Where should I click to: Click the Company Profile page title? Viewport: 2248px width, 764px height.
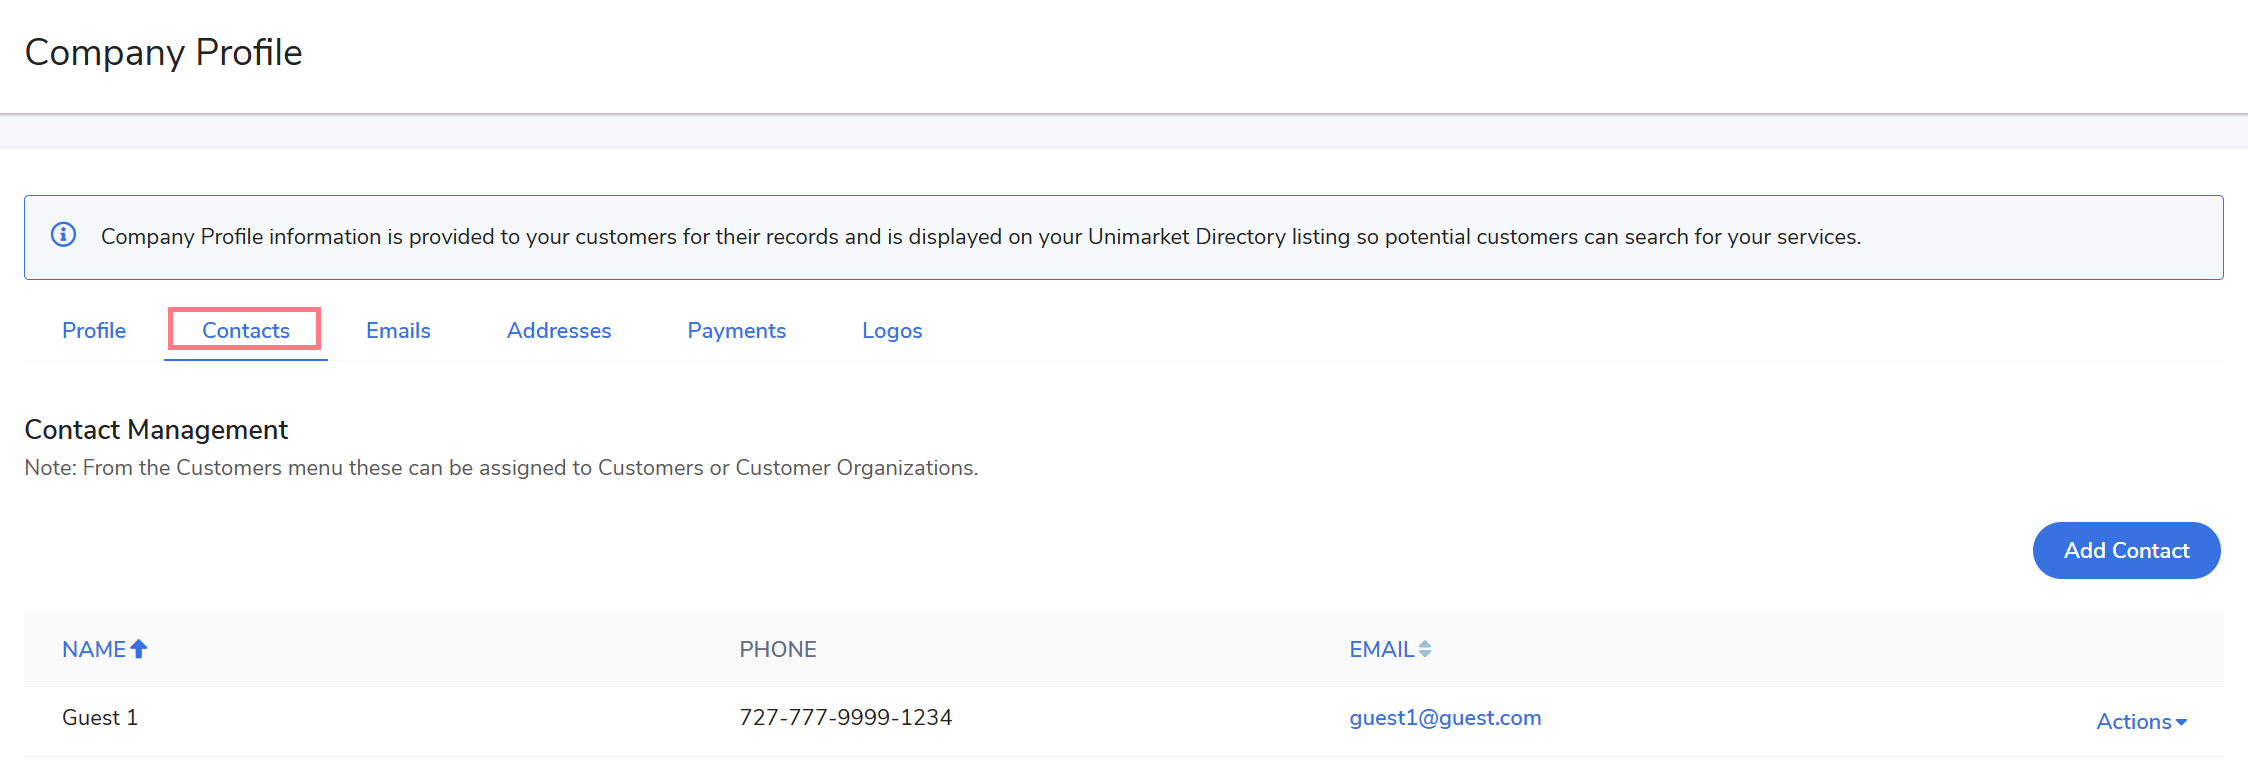(x=163, y=52)
